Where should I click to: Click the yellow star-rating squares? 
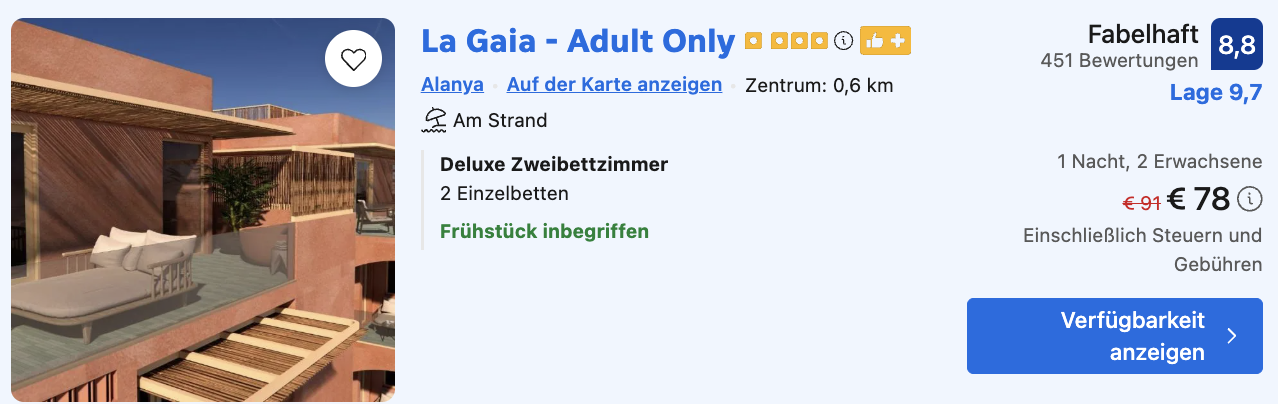pos(786,42)
